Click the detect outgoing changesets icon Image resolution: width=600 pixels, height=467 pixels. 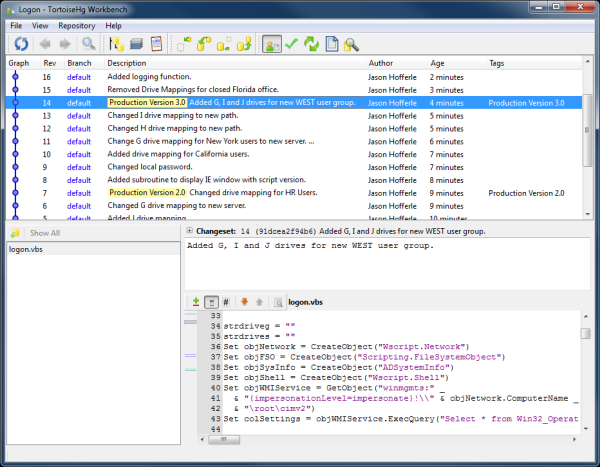click(224, 44)
